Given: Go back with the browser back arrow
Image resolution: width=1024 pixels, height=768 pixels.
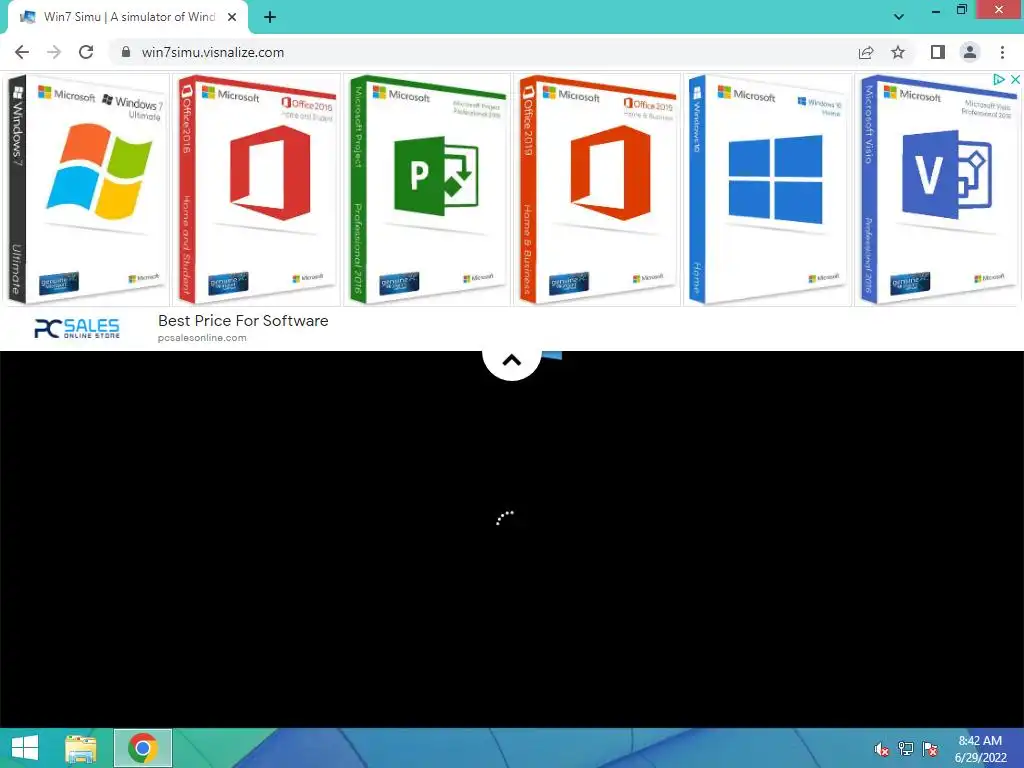Looking at the screenshot, I should coord(22,52).
